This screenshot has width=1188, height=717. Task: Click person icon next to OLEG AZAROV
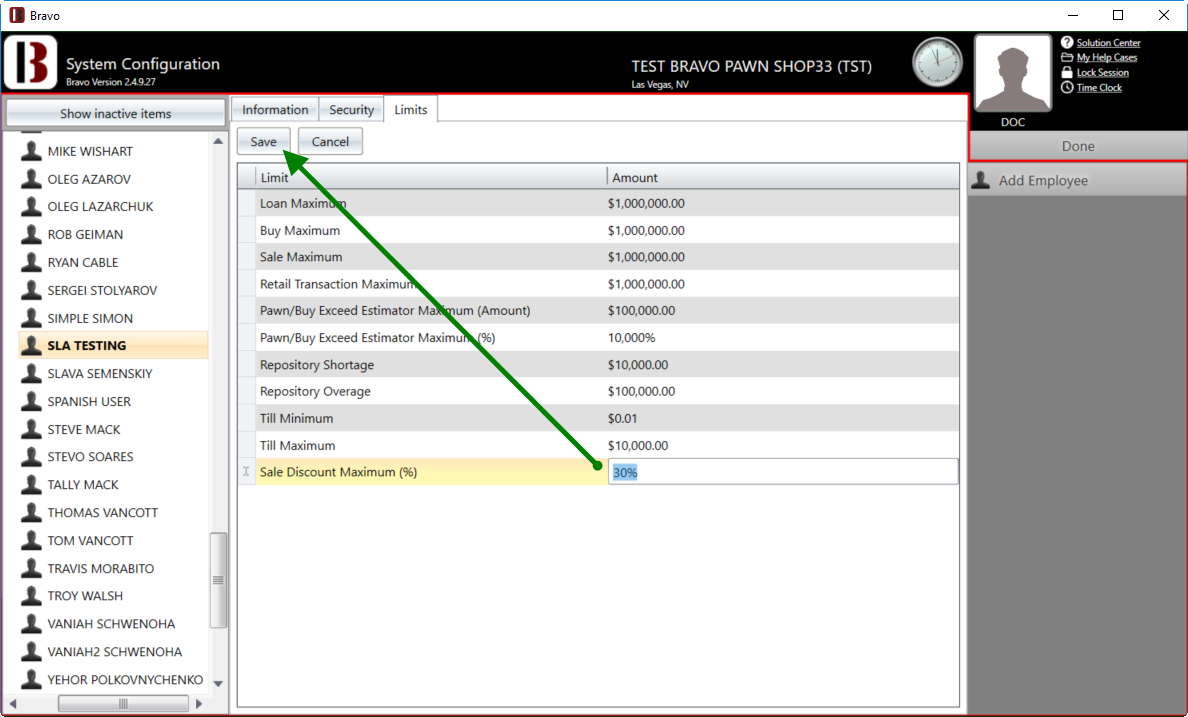tap(31, 179)
